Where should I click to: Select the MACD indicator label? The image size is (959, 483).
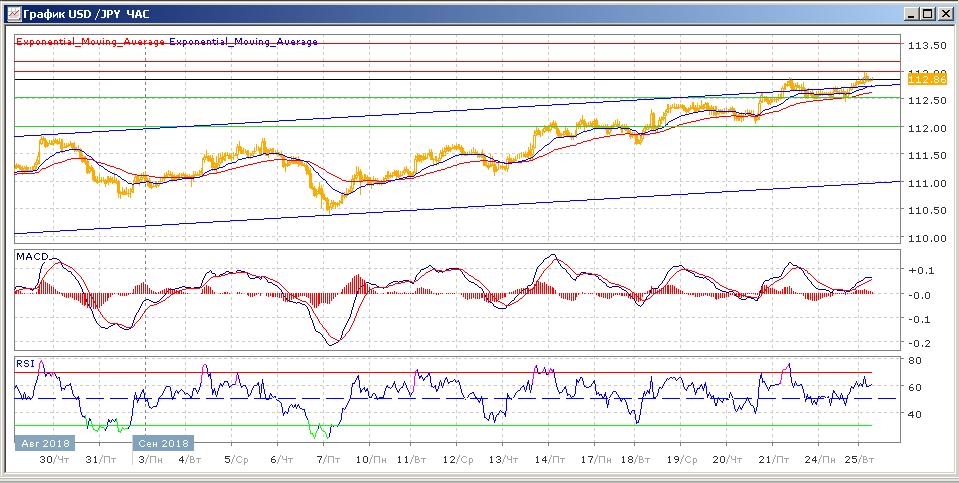[32, 255]
